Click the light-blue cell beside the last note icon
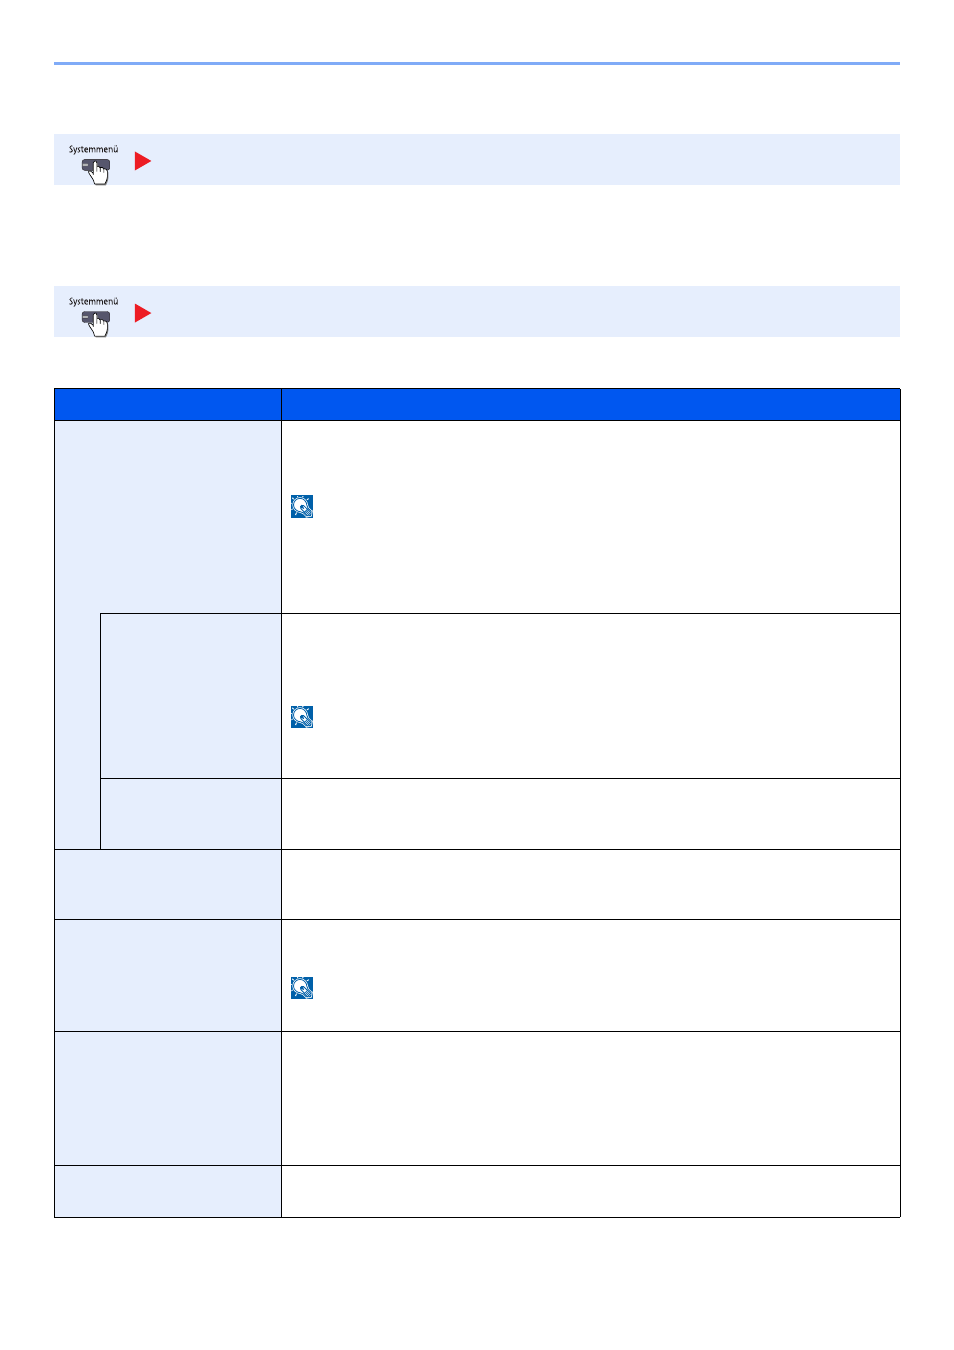Viewport: 954px width, 1350px height. coord(167,975)
